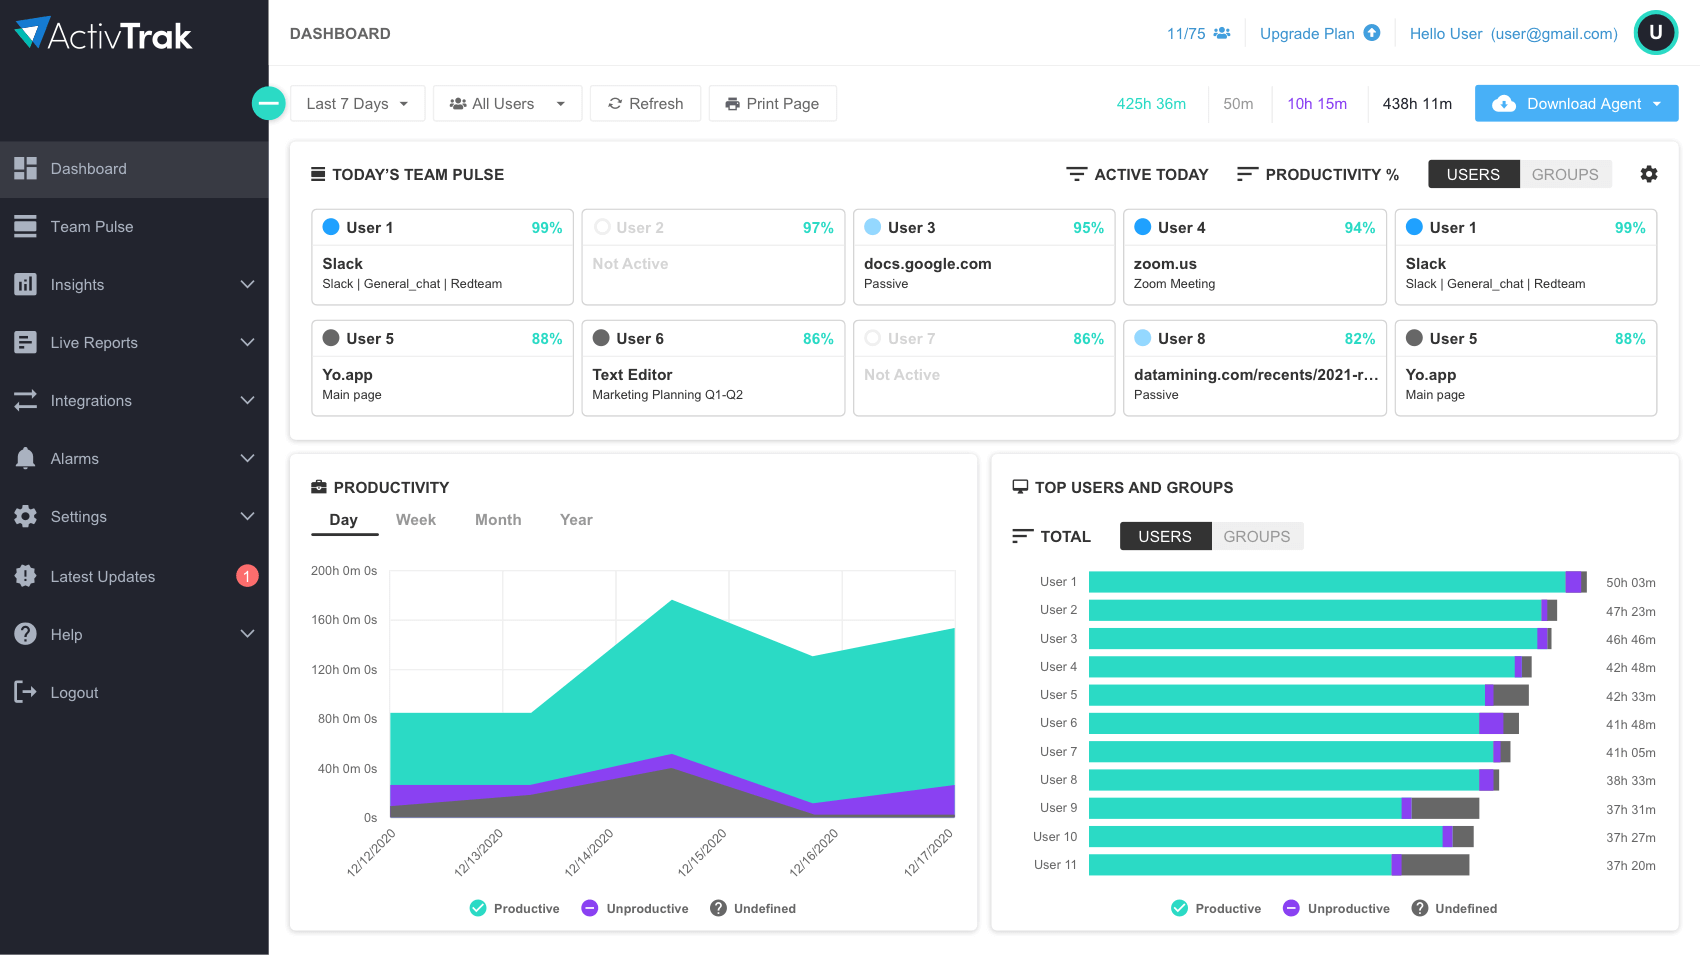Expand the Insights sidebar section
1700x955 pixels.
(x=77, y=284)
